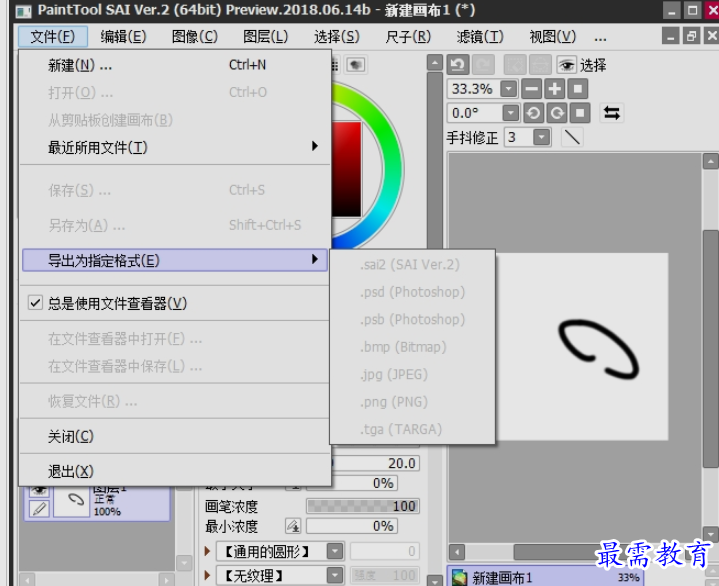Toggle the layer visibility eye icon
Viewport: 719px width, 586px height.
(39, 491)
